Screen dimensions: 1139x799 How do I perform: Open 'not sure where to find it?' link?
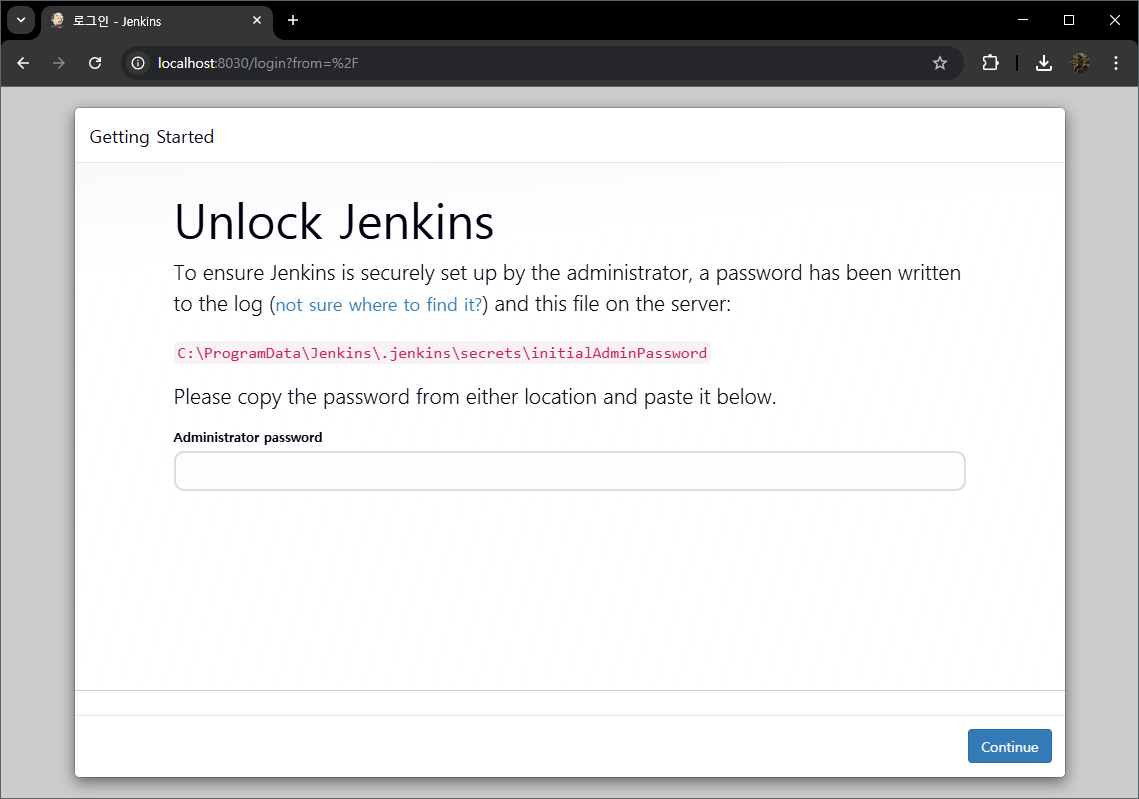tap(378, 304)
